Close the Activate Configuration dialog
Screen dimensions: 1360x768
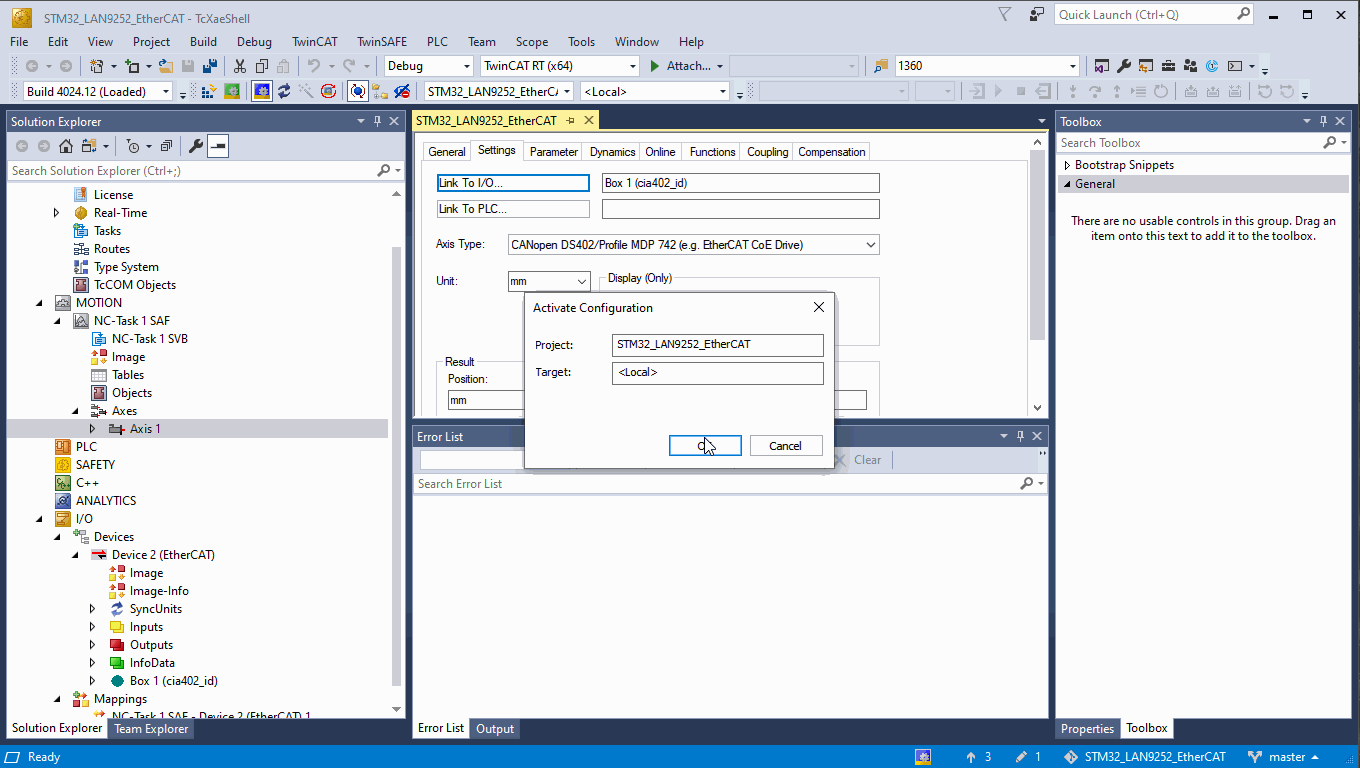click(819, 308)
